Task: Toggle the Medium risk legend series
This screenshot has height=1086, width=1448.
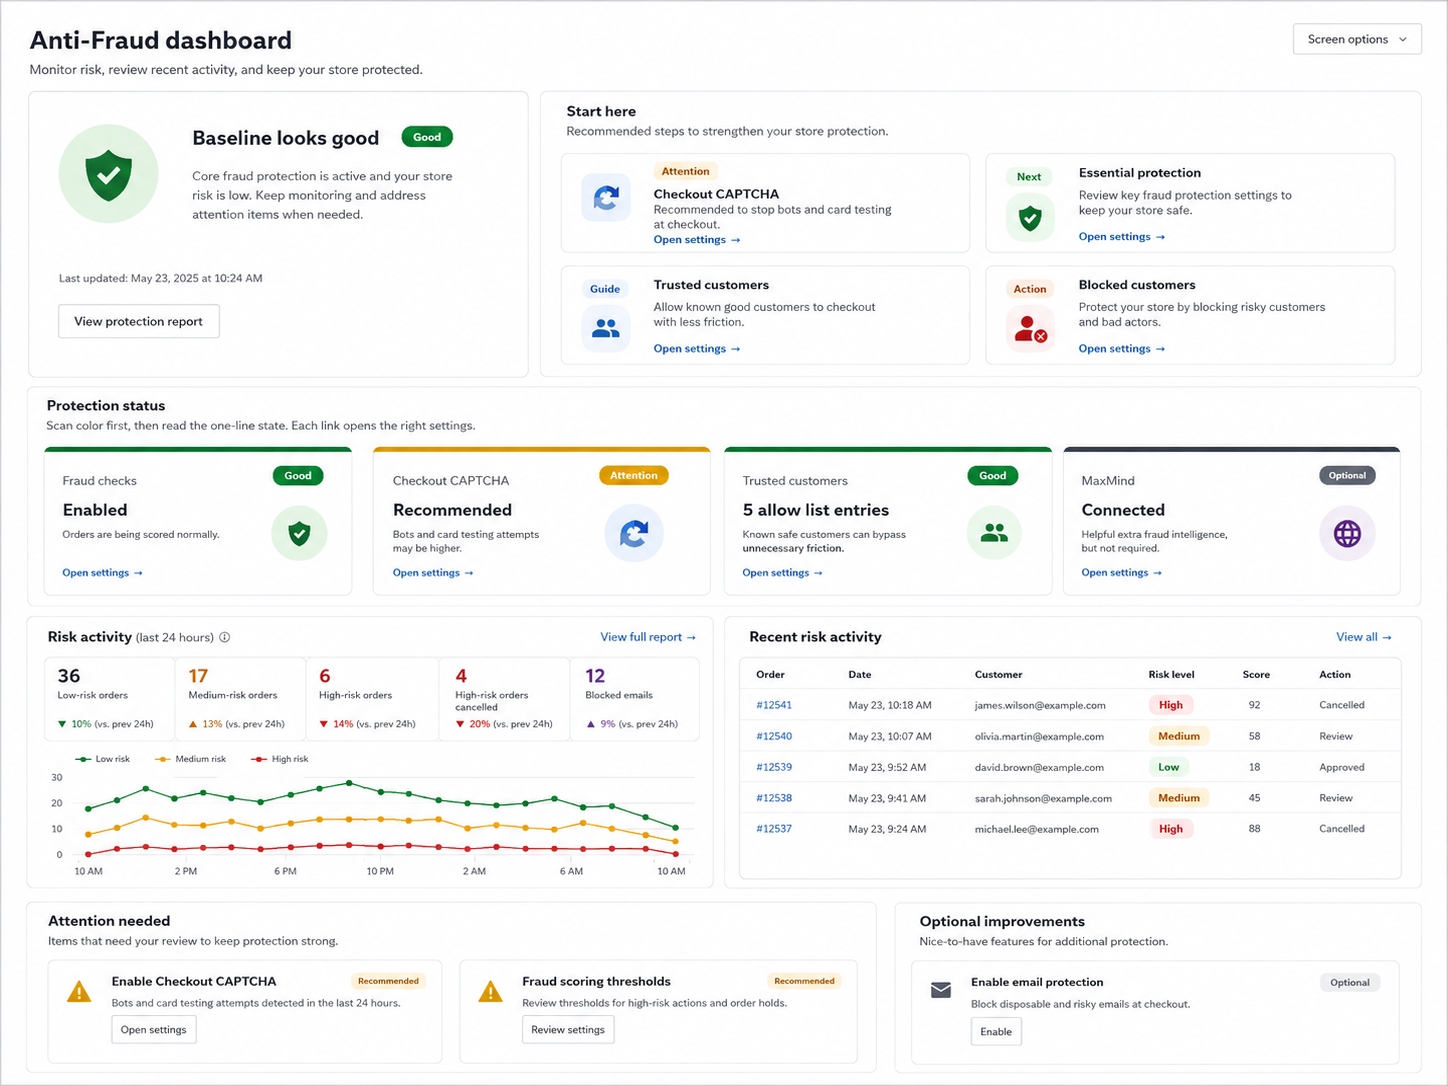Action: 191,759
